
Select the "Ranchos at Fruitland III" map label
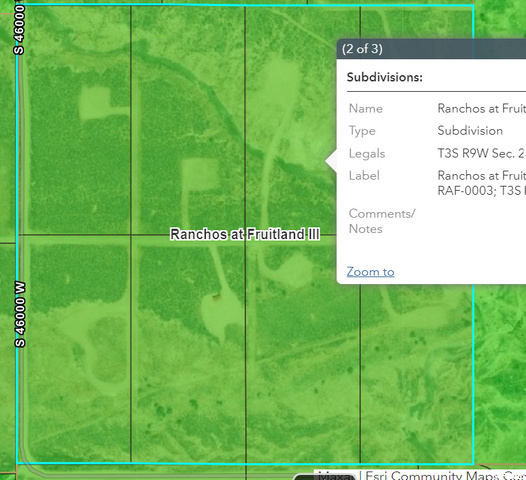tap(245, 234)
